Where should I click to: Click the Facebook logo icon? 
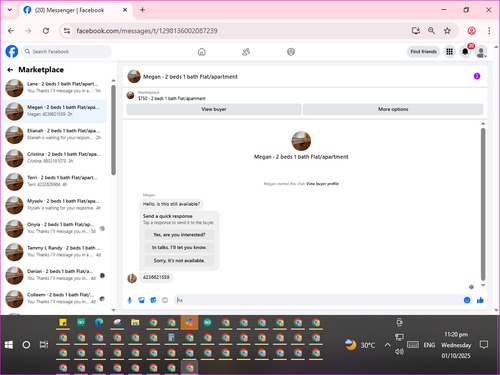[12, 52]
